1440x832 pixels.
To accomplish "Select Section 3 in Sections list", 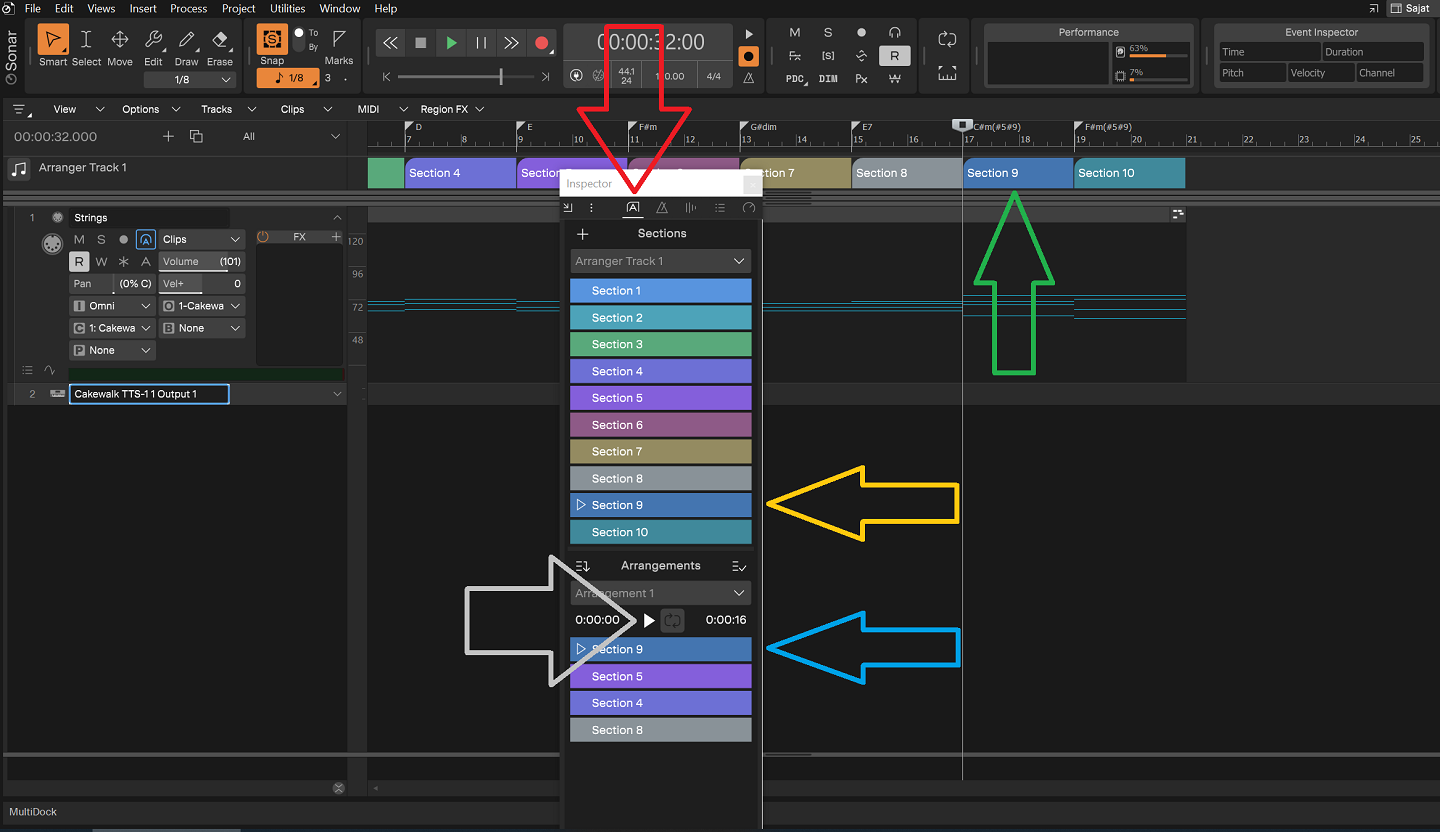I will point(660,345).
